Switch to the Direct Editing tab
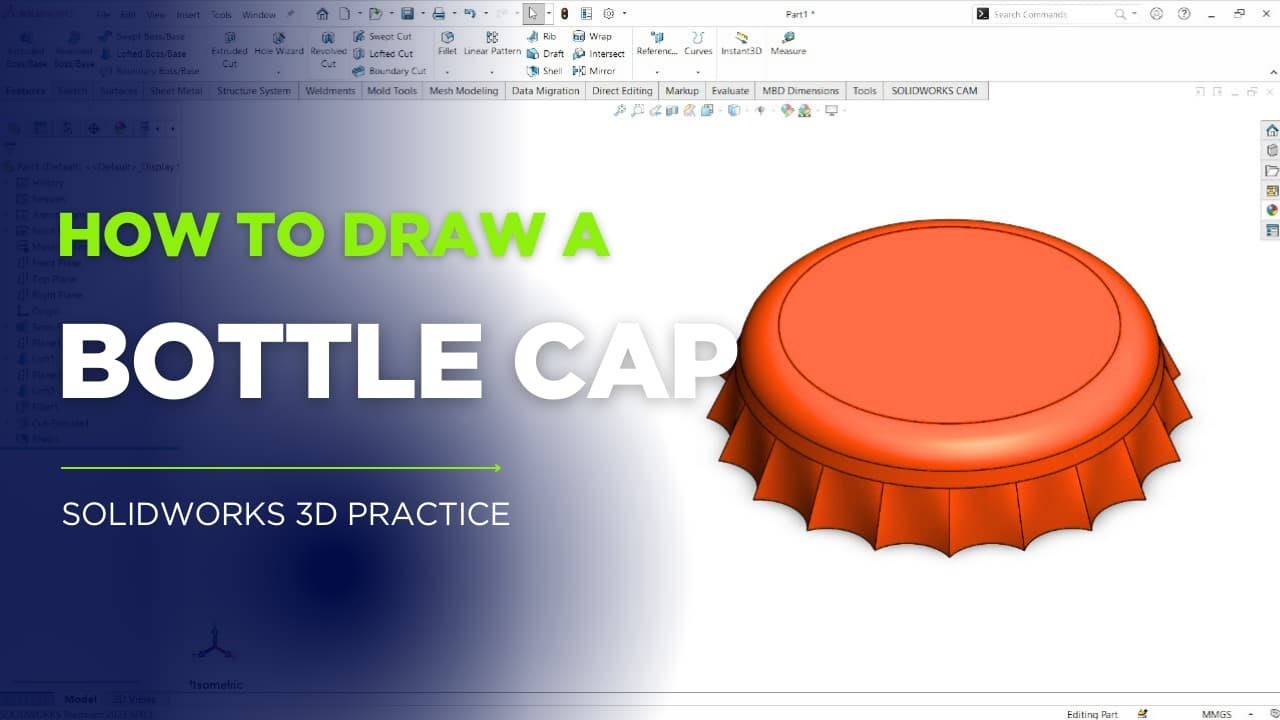The width and height of the screenshot is (1280, 720). pos(622,90)
